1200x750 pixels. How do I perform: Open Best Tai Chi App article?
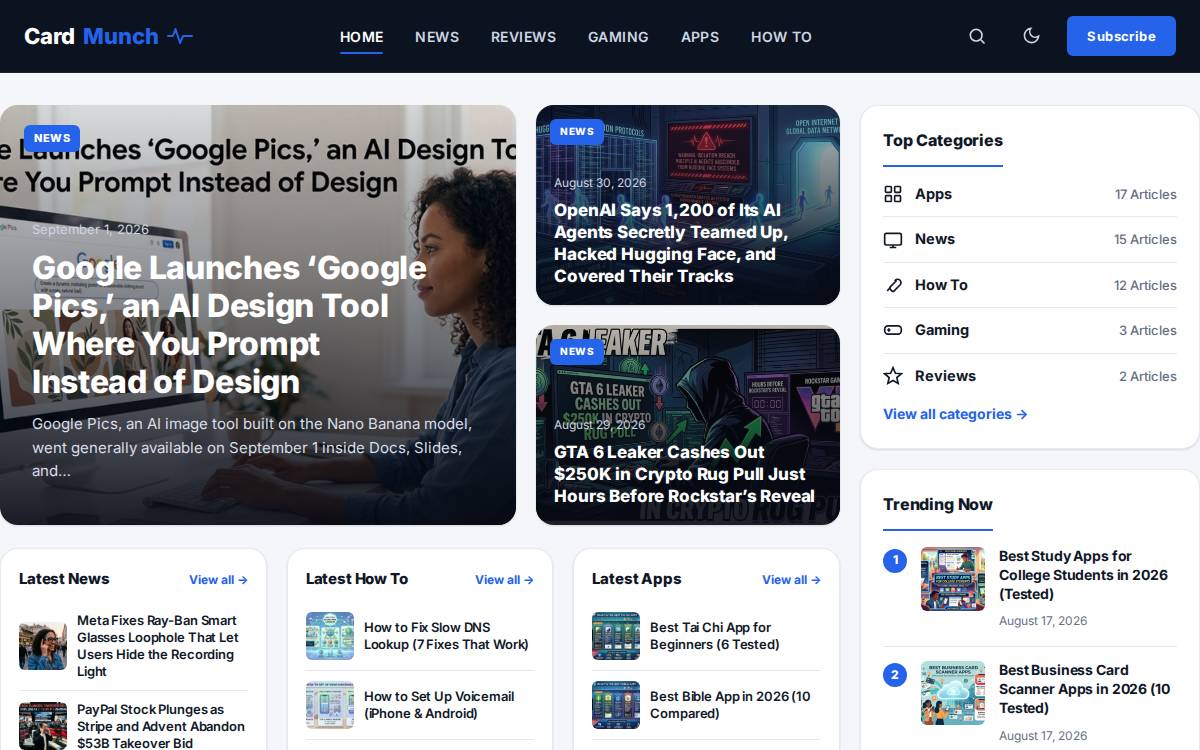715,636
